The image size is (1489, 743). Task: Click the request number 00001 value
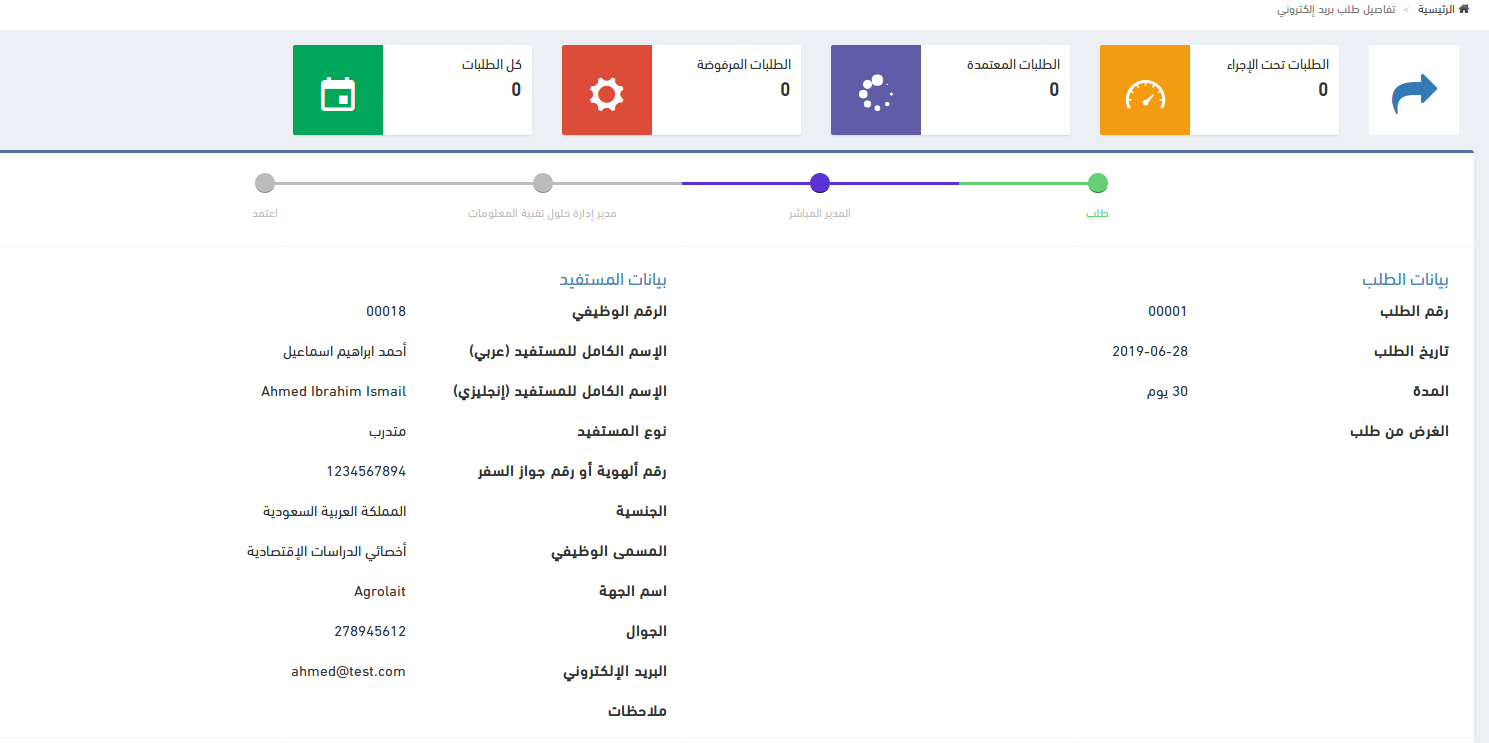click(1167, 312)
